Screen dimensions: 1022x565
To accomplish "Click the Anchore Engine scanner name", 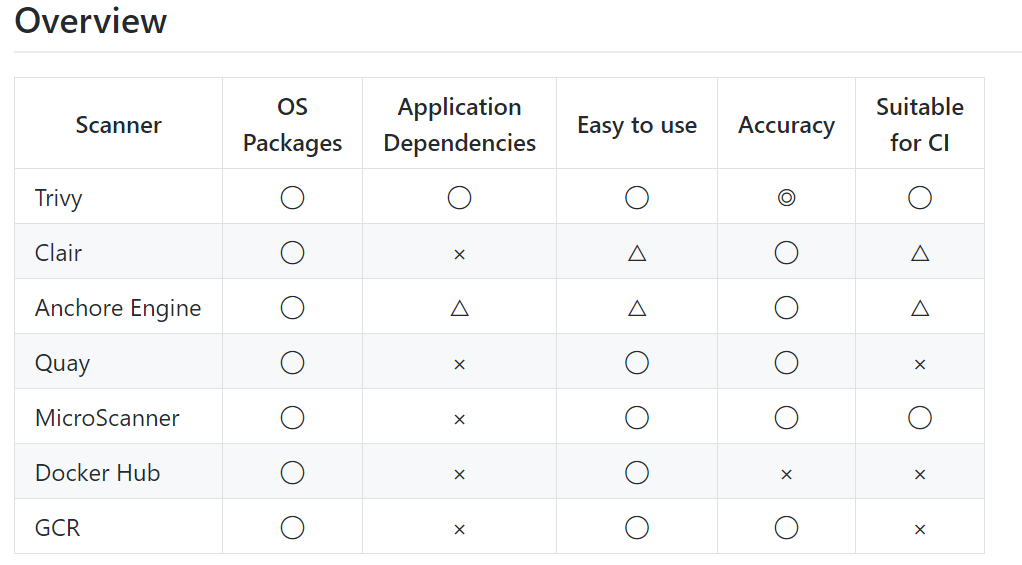I will point(118,308).
